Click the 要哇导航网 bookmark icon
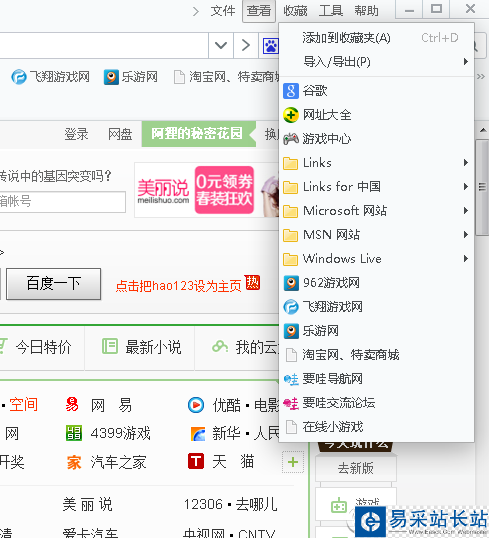The width and height of the screenshot is (489, 538). (291, 379)
